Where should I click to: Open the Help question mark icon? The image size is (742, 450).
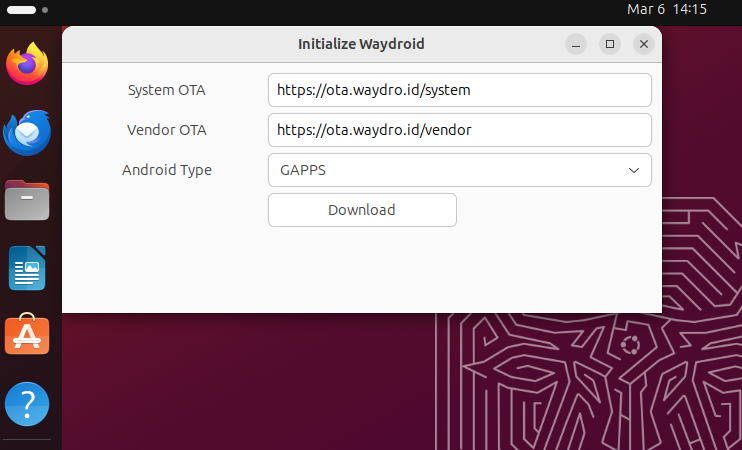coord(27,404)
